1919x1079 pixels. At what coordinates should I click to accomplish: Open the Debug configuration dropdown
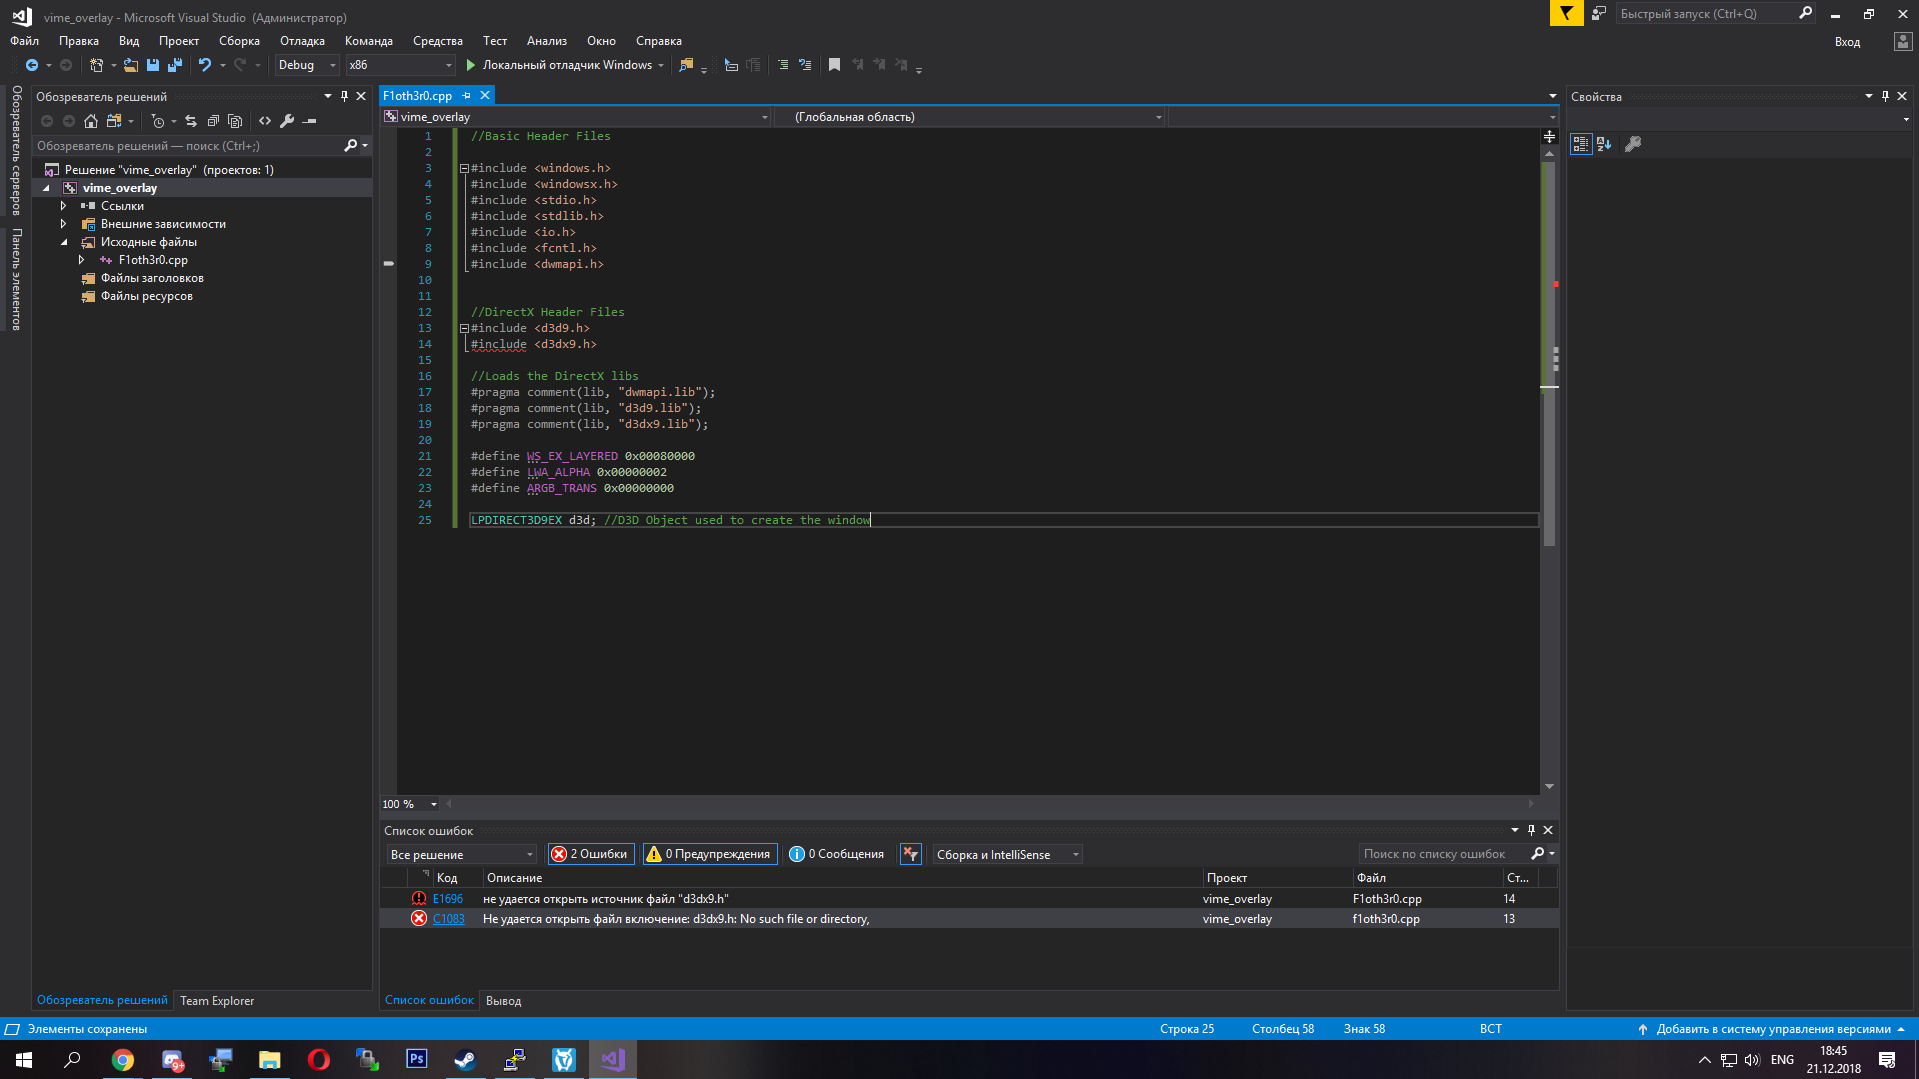[x=307, y=65]
